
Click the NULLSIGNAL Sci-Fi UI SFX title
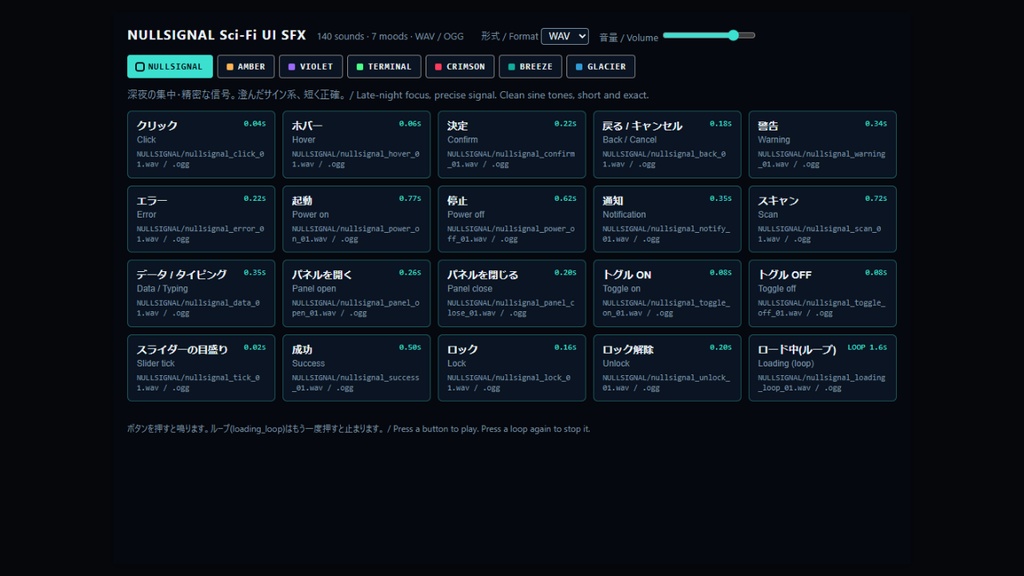tap(216, 35)
